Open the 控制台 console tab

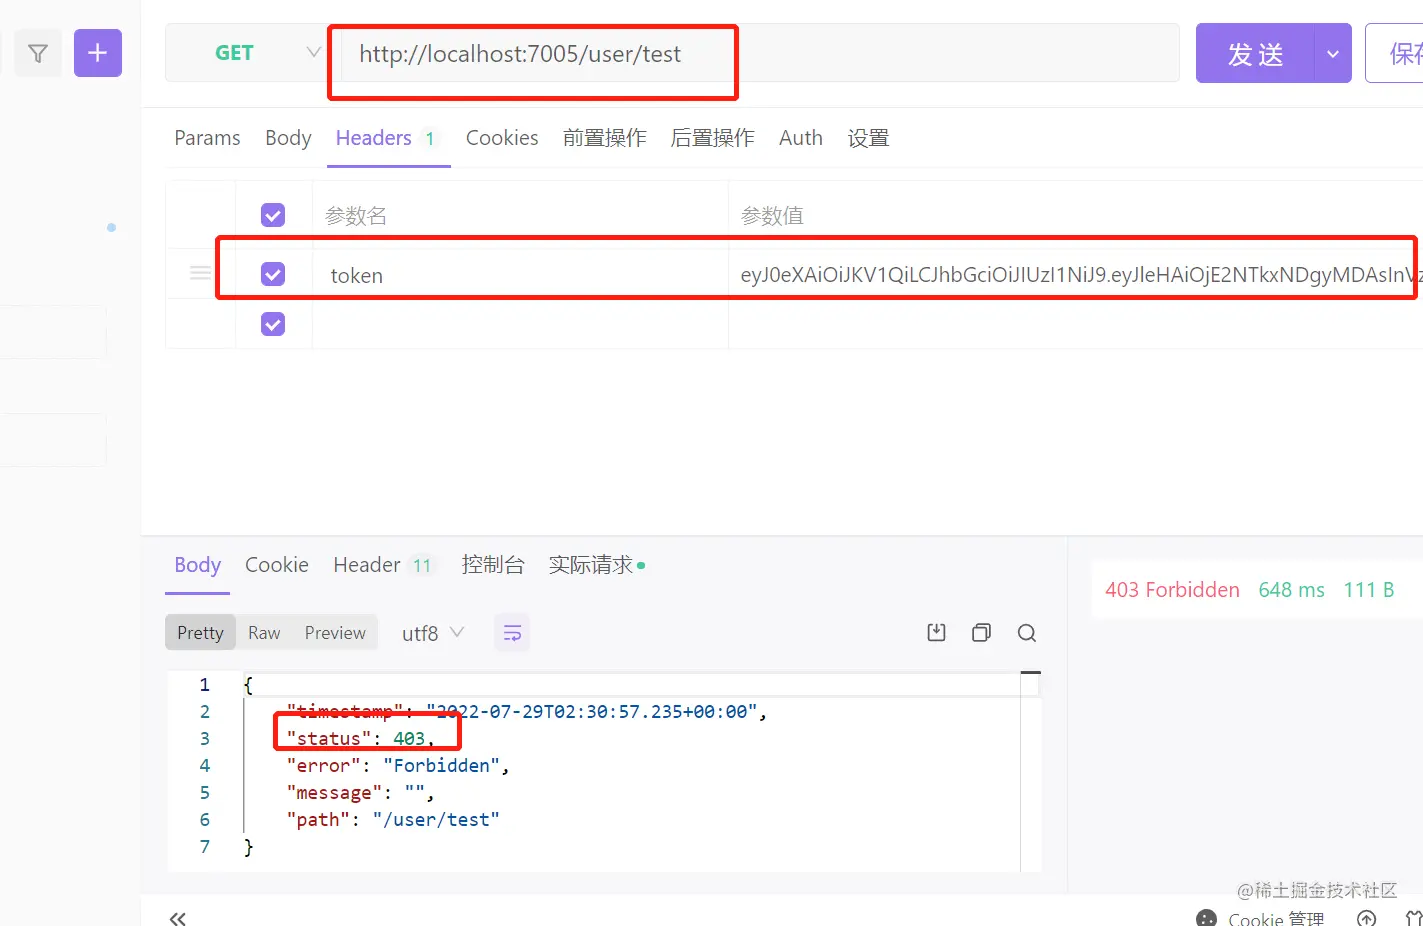[493, 565]
